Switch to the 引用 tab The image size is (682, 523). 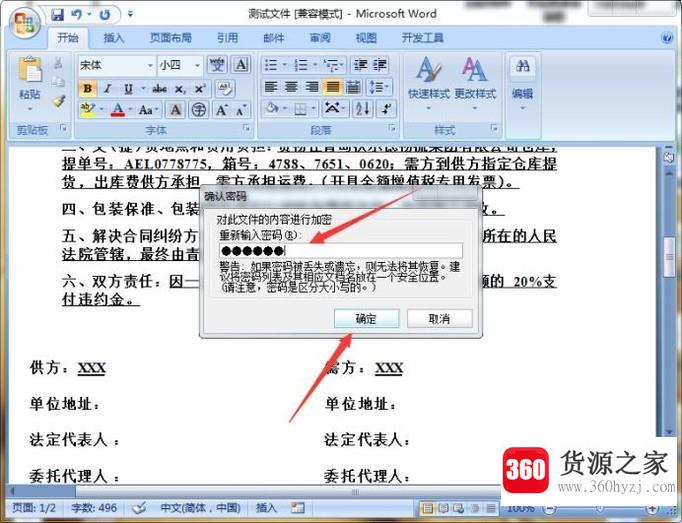click(x=227, y=38)
